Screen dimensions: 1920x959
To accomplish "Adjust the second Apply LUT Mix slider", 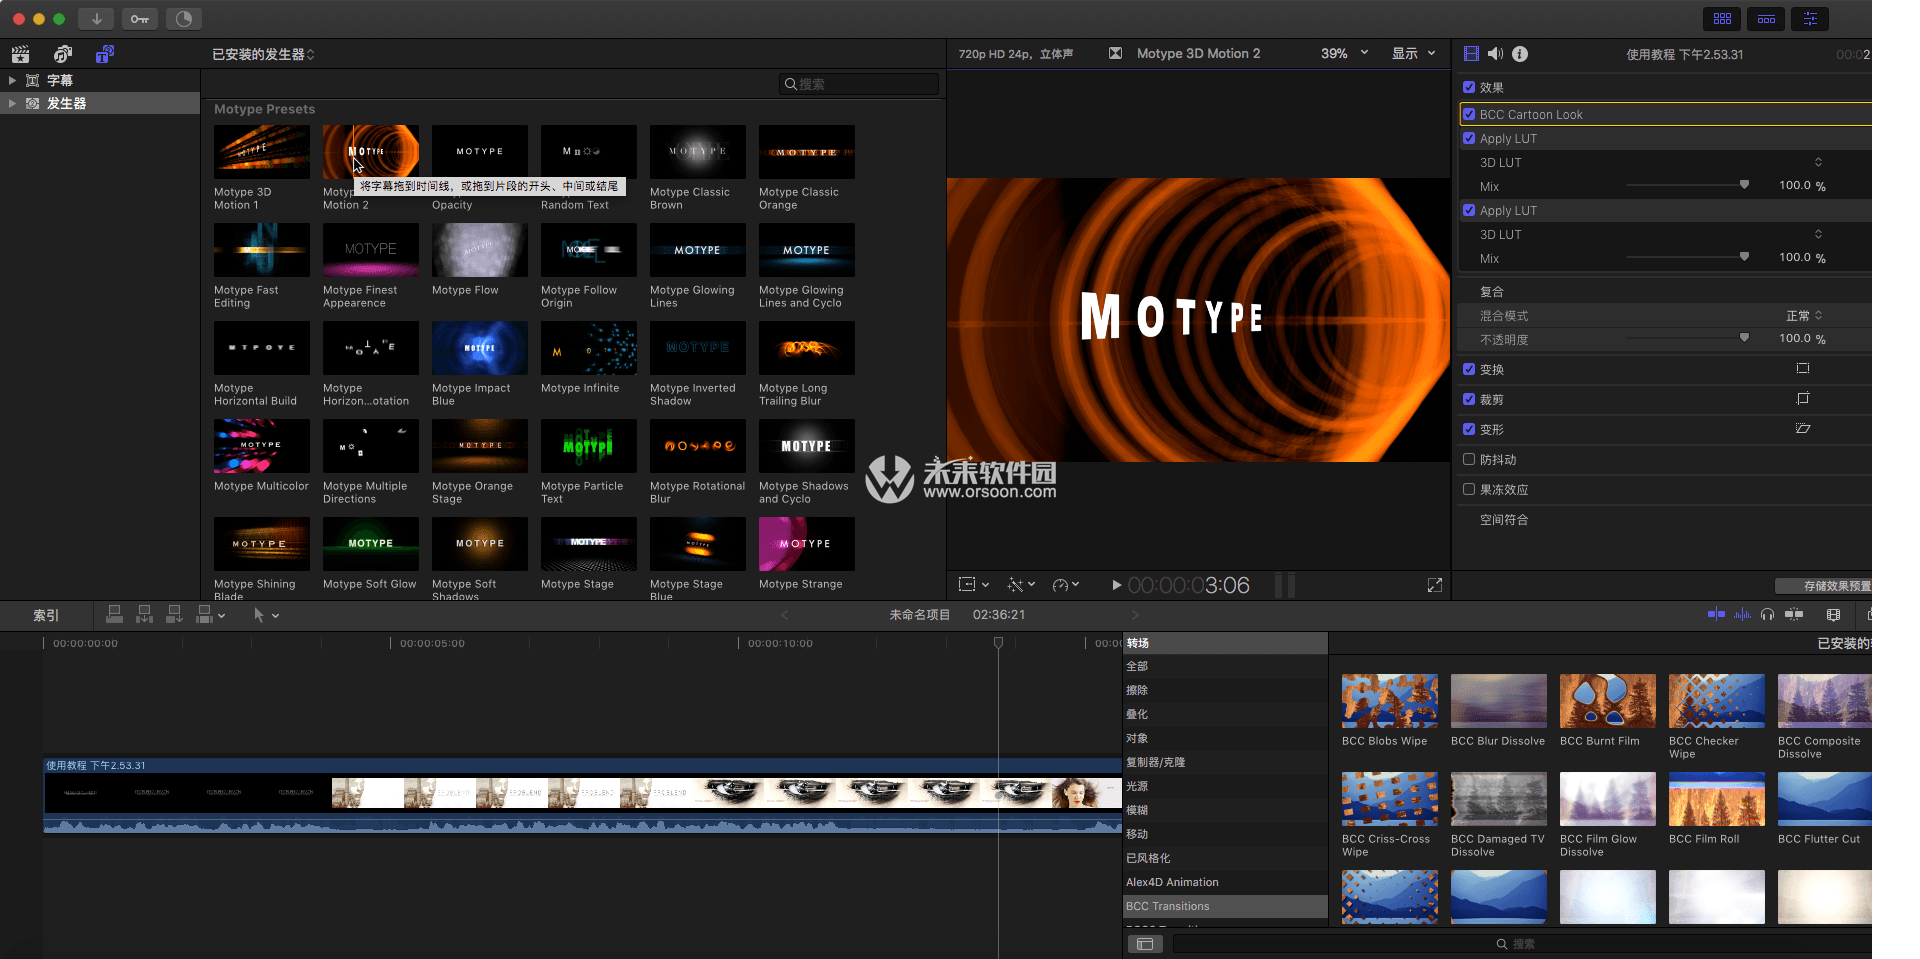I will (x=1688, y=257).
